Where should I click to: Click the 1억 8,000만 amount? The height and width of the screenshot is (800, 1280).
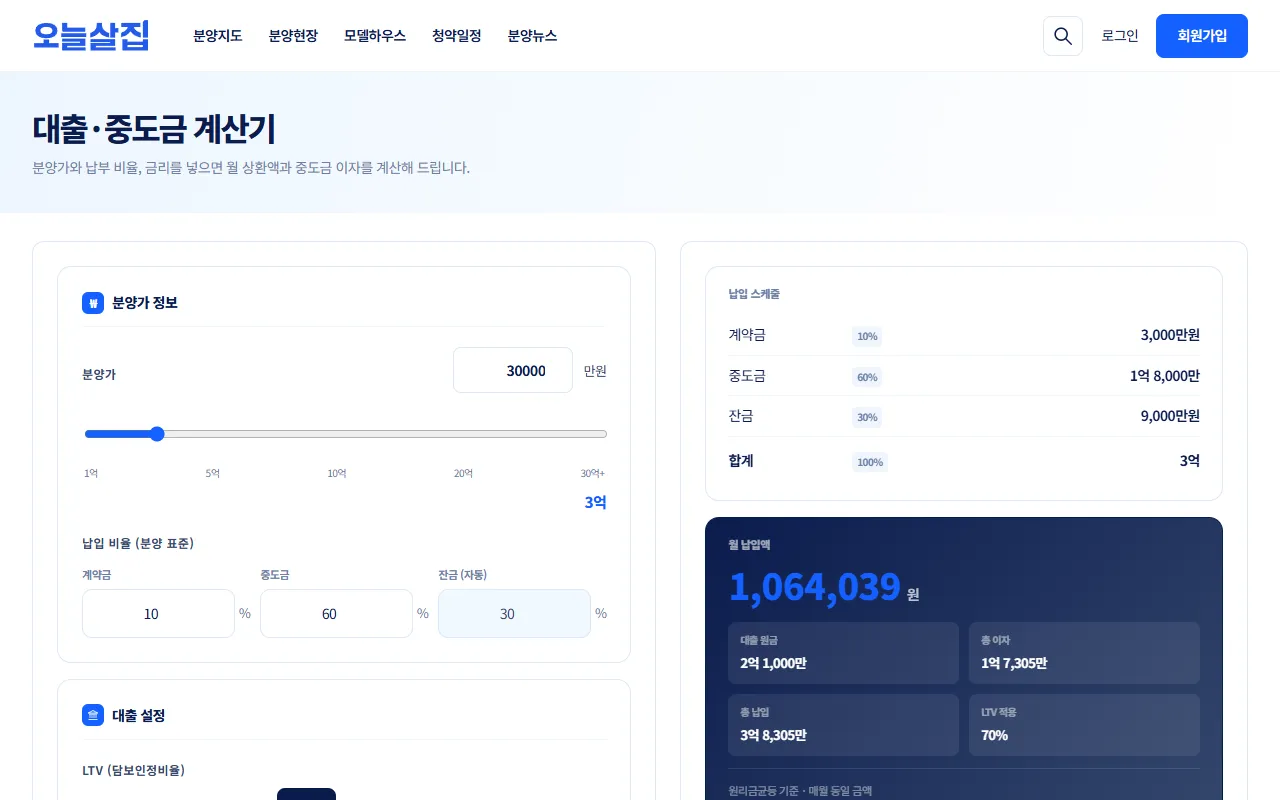click(x=1165, y=376)
